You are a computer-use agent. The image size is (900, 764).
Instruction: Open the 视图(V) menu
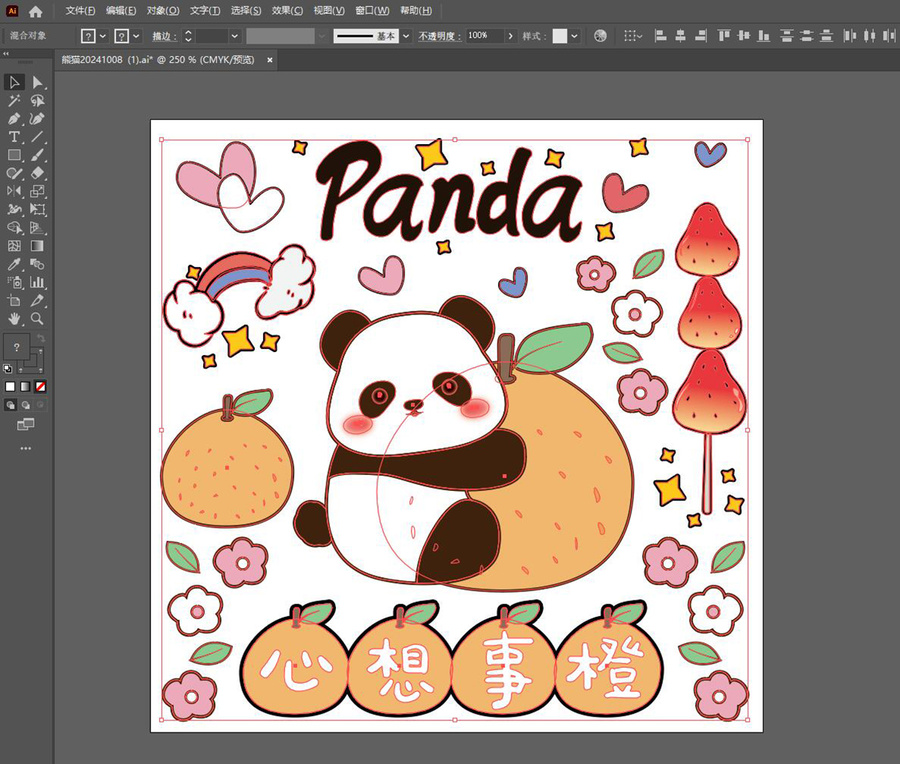329,10
